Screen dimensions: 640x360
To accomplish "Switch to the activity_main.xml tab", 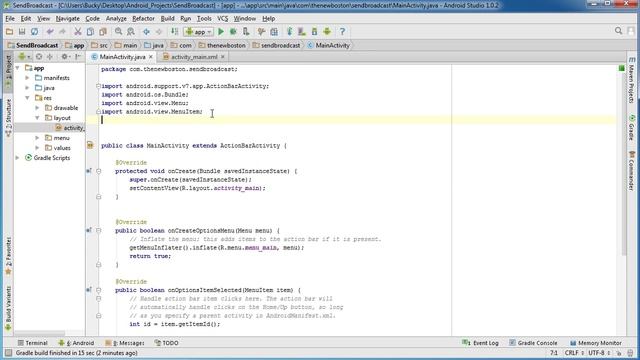I will pos(194,57).
